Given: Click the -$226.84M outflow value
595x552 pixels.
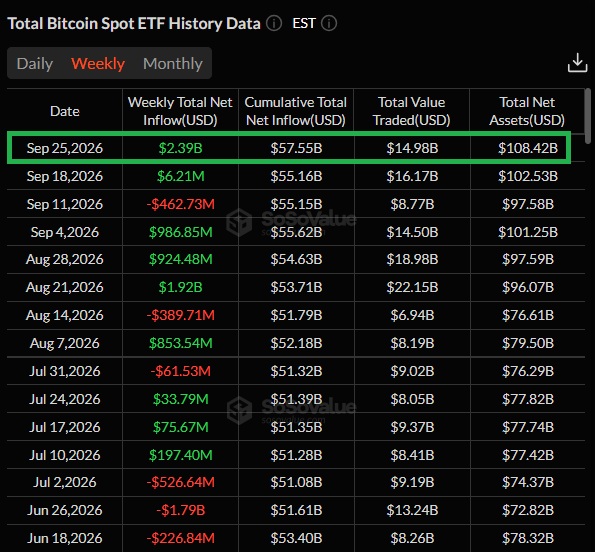Looking at the screenshot, I should click(180, 538).
